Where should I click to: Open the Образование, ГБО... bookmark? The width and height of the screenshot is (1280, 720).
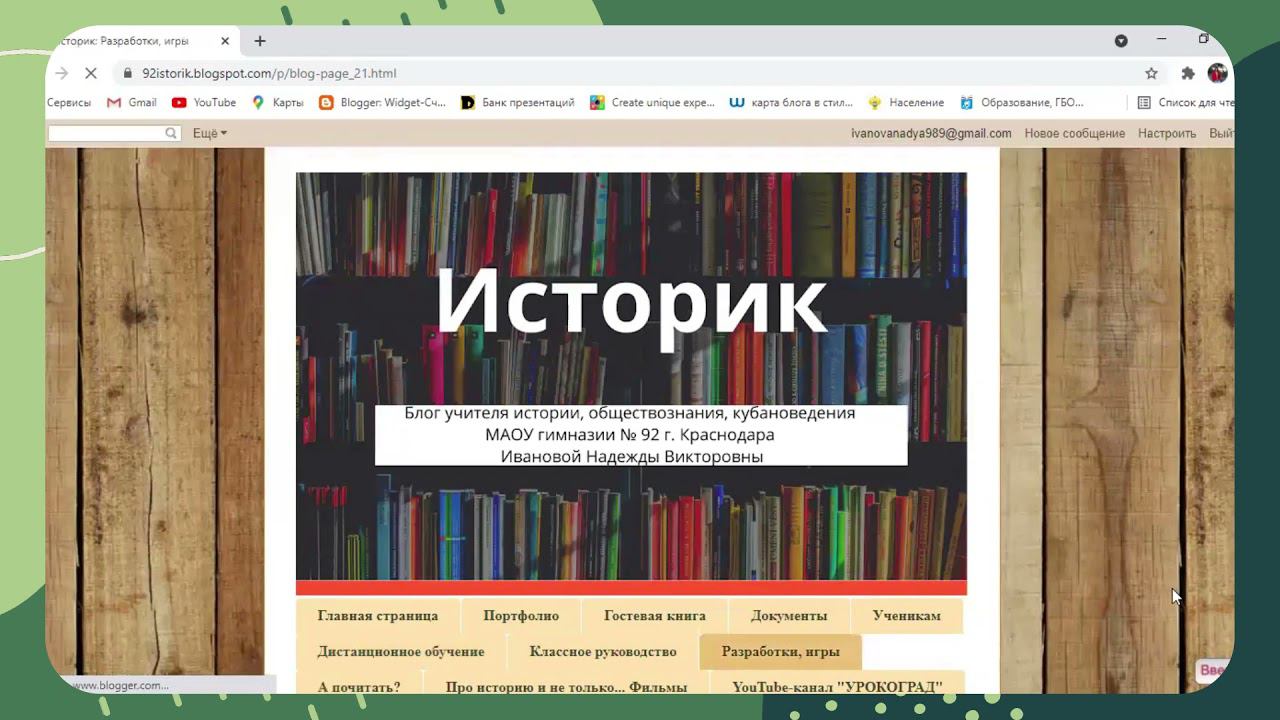1021,102
